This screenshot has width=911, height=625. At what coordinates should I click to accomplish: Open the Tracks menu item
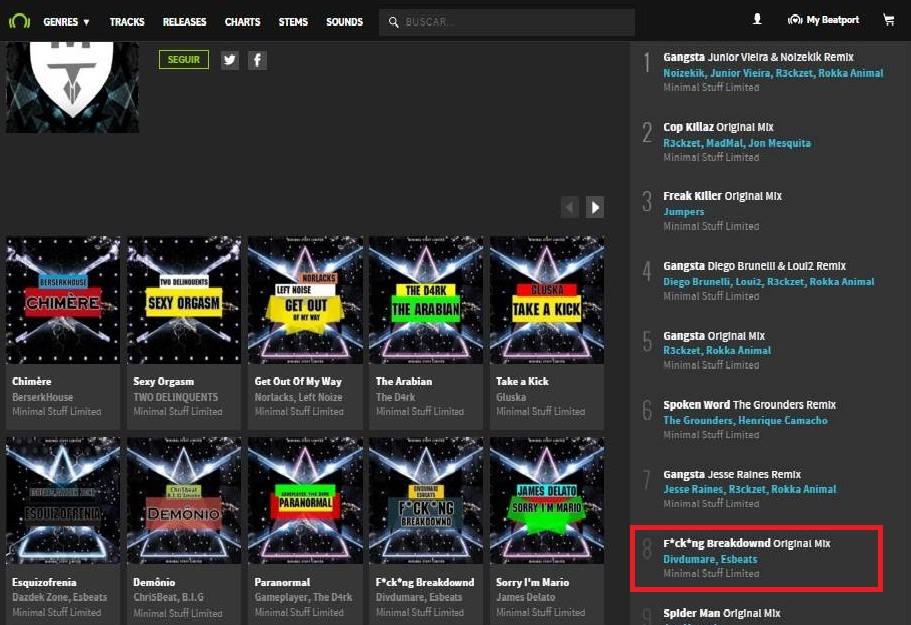(127, 22)
